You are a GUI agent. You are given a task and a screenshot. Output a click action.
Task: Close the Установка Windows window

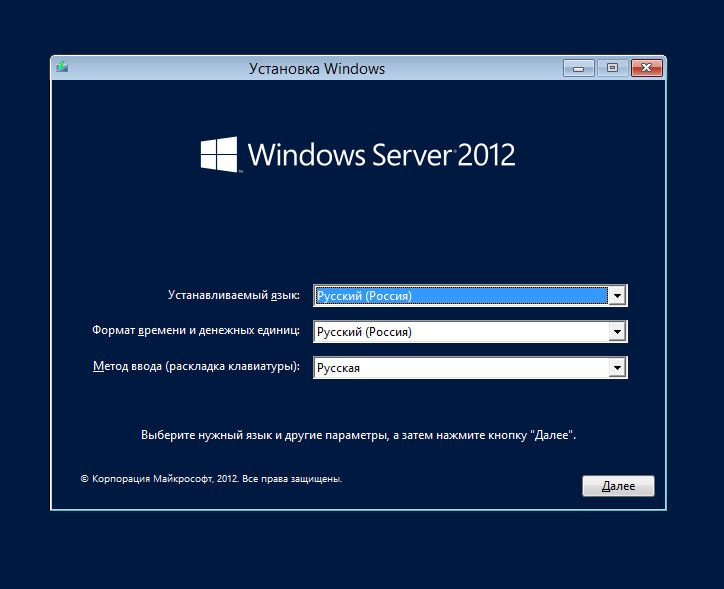click(646, 68)
